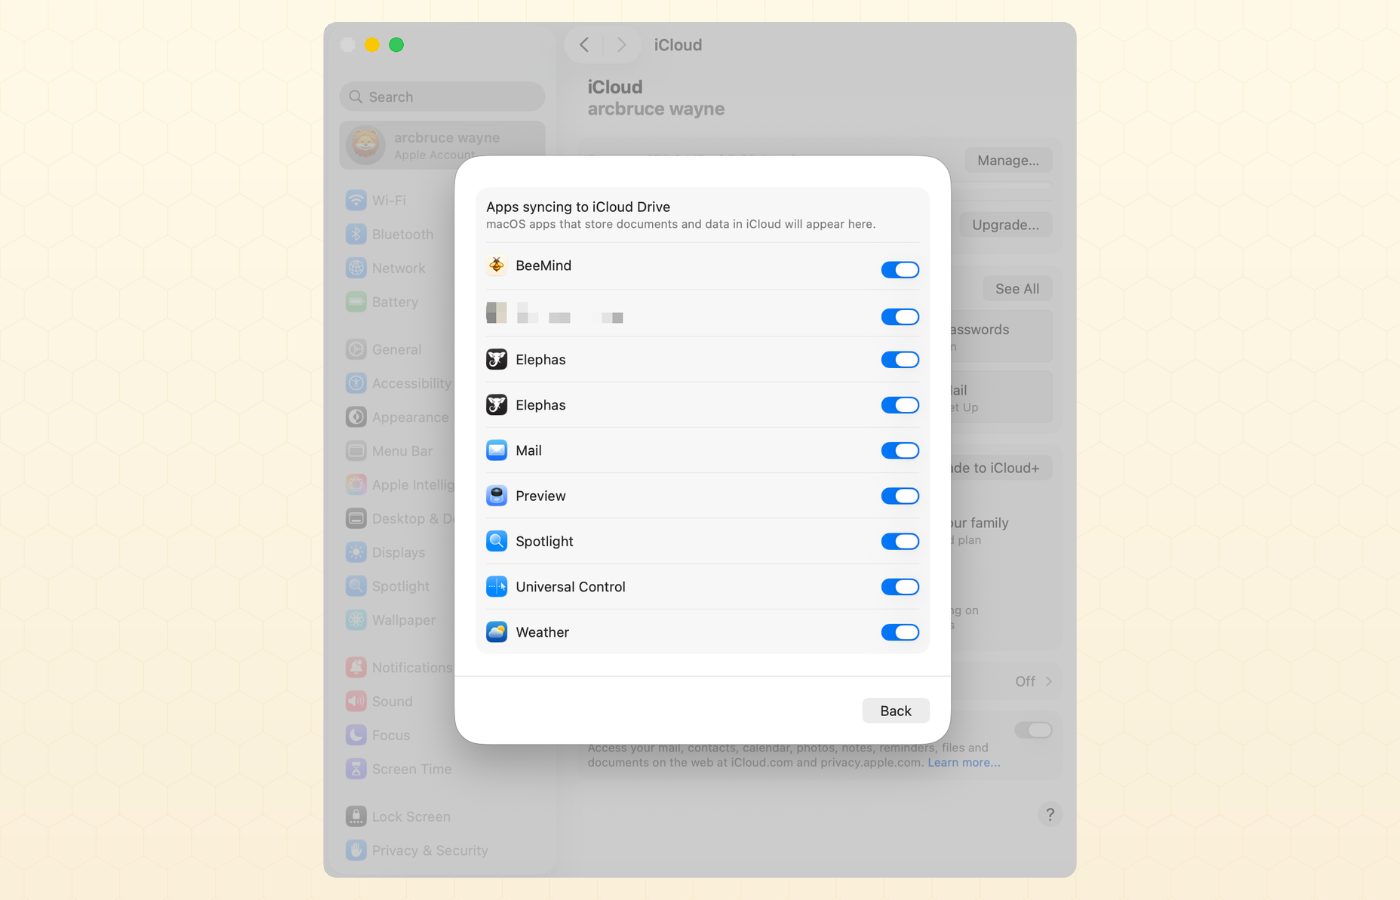This screenshot has width=1400, height=900.
Task: Click the Network sidebar icon
Action: click(356, 268)
